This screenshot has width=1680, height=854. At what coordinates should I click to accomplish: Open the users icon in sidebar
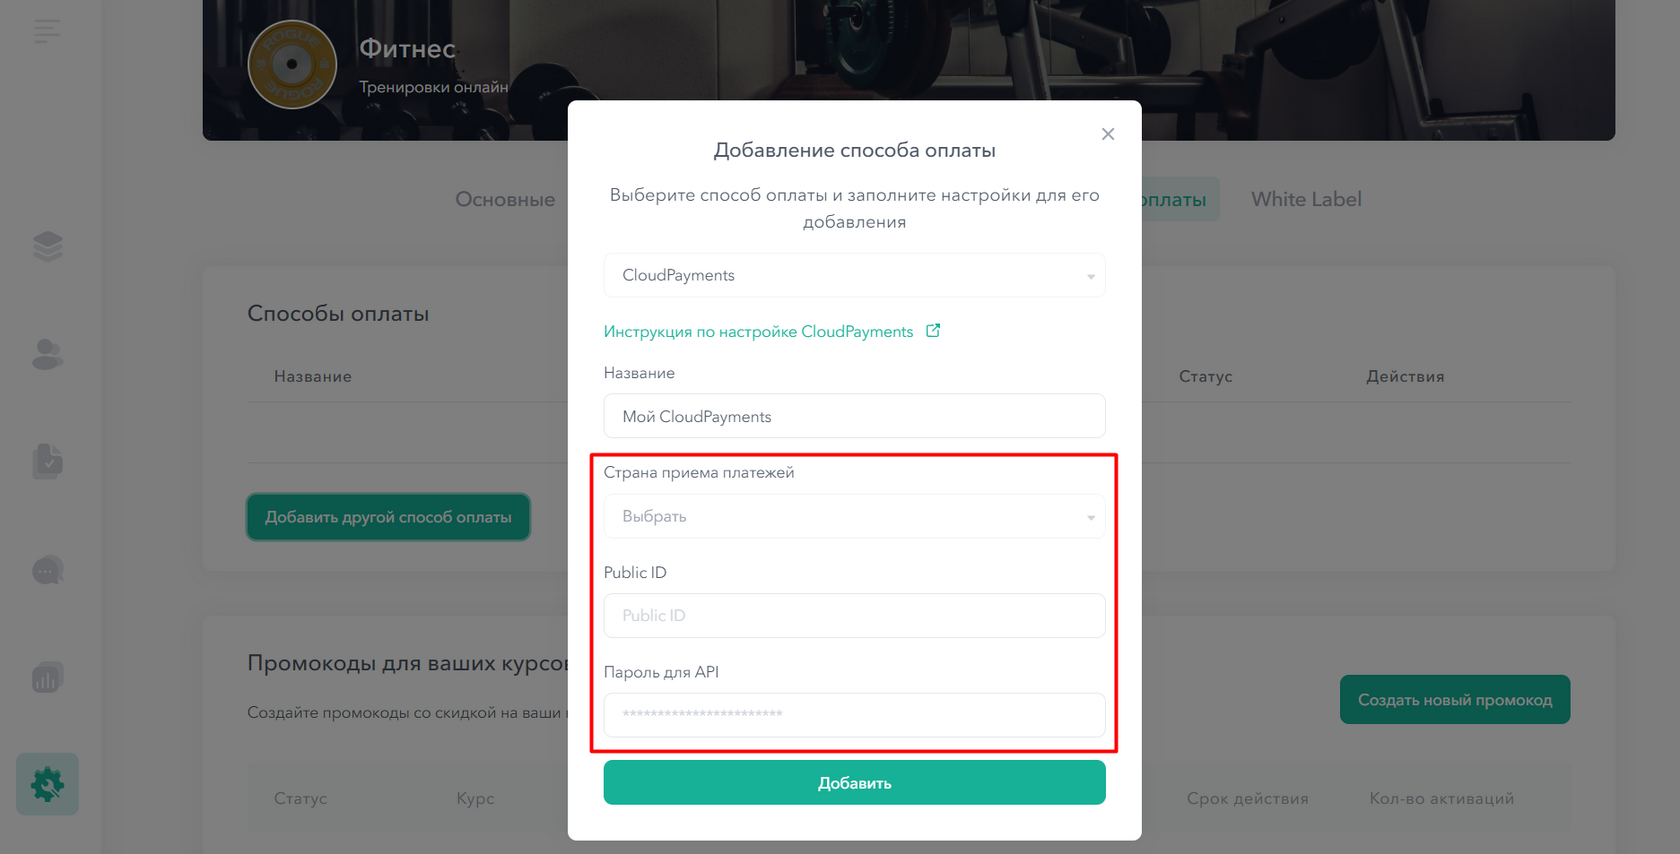(x=47, y=354)
